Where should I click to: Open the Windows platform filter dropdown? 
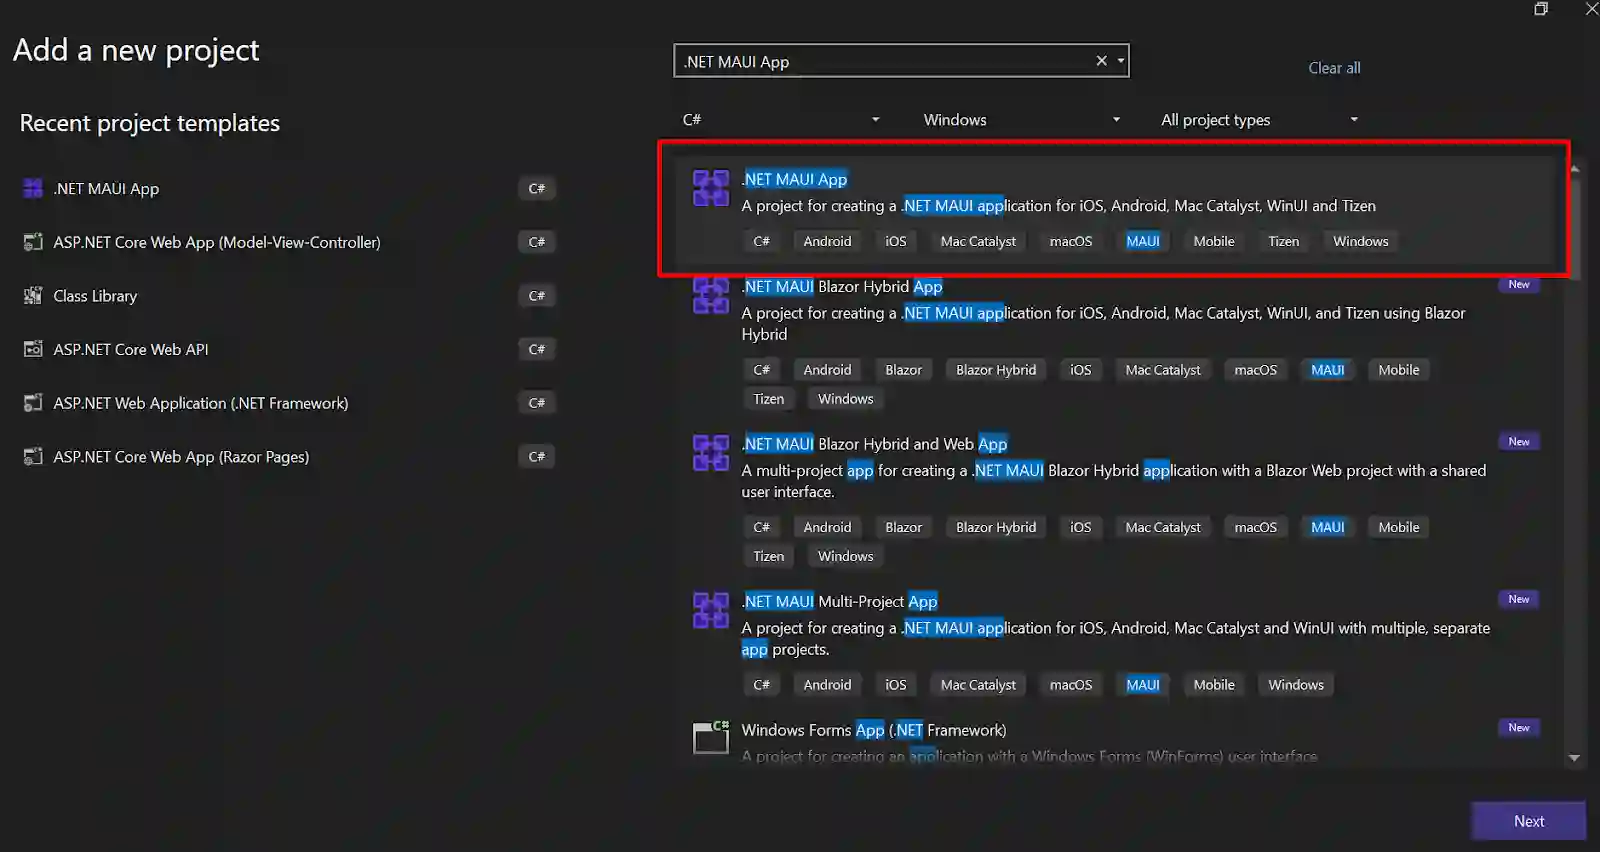click(x=1020, y=120)
